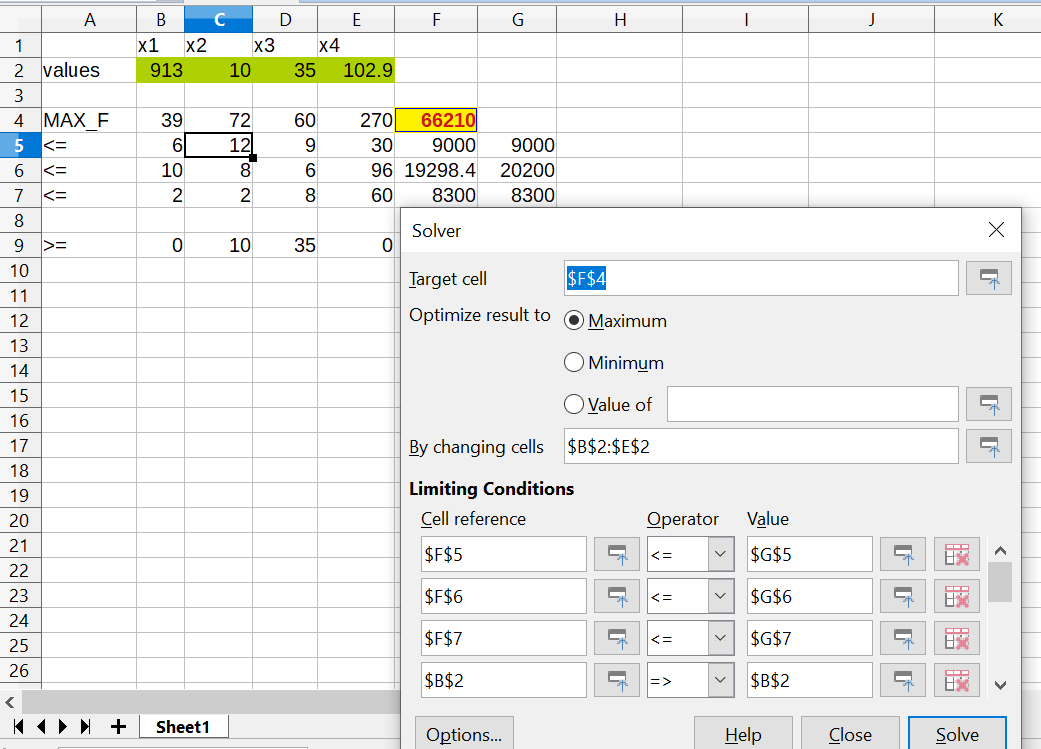Click the shrink icon beside Target cell
Image resolution: width=1041 pixels, height=749 pixels.
pos(989,278)
